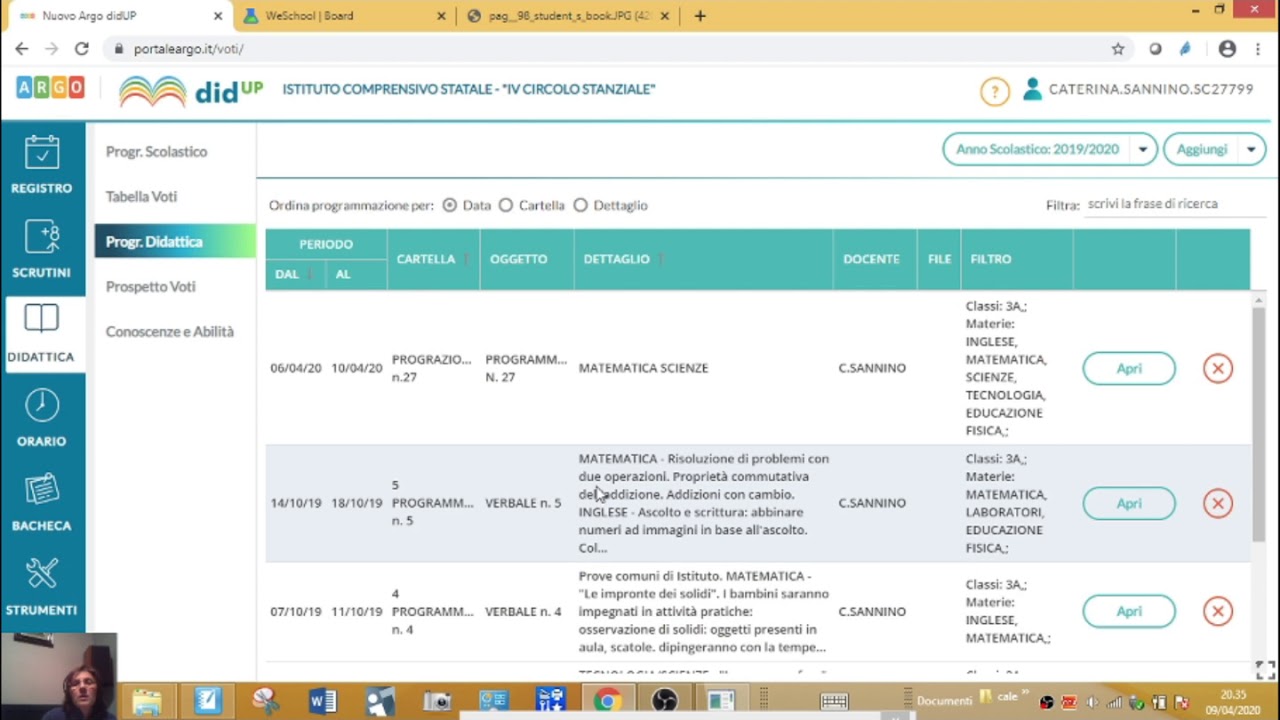Open the Registro section
The width and height of the screenshot is (1280, 720).
tap(42, 165)
